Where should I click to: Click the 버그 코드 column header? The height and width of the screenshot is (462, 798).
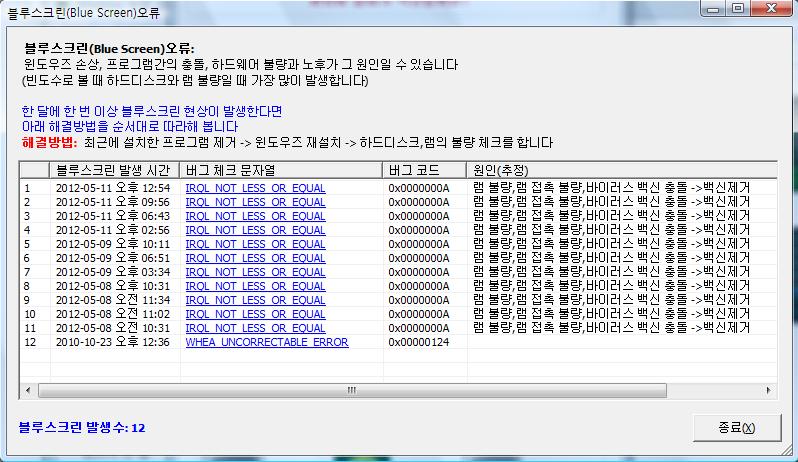coord(424,170)
